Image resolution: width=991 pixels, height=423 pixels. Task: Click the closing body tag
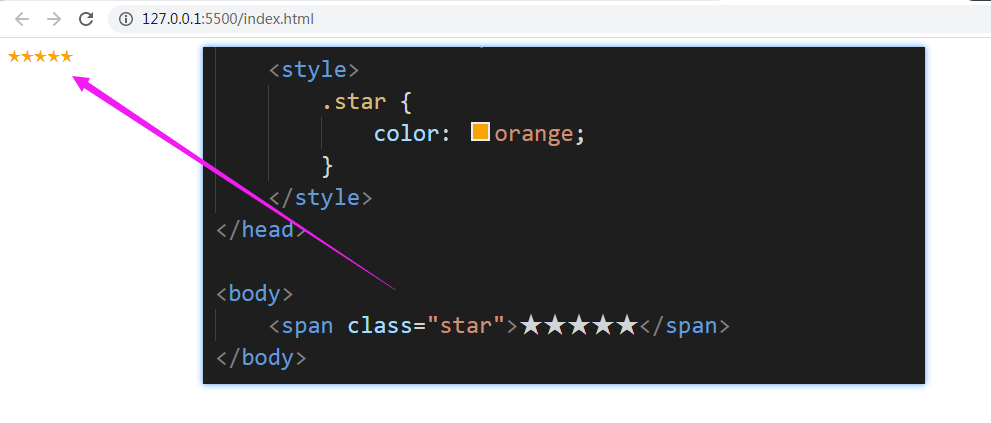[x=261, y=357]
